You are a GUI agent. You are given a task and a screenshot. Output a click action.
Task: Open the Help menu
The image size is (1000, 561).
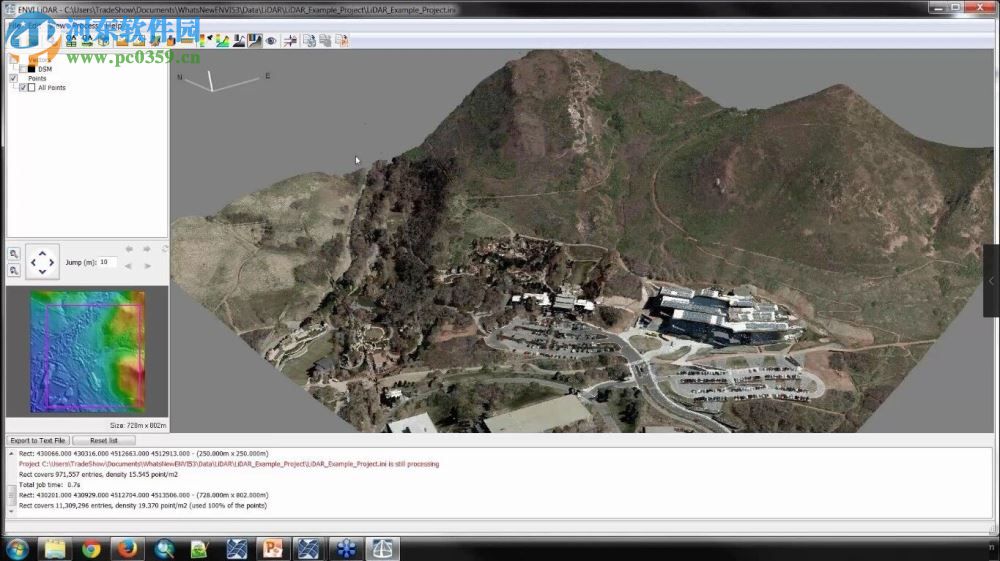click(x=112, y=26)
